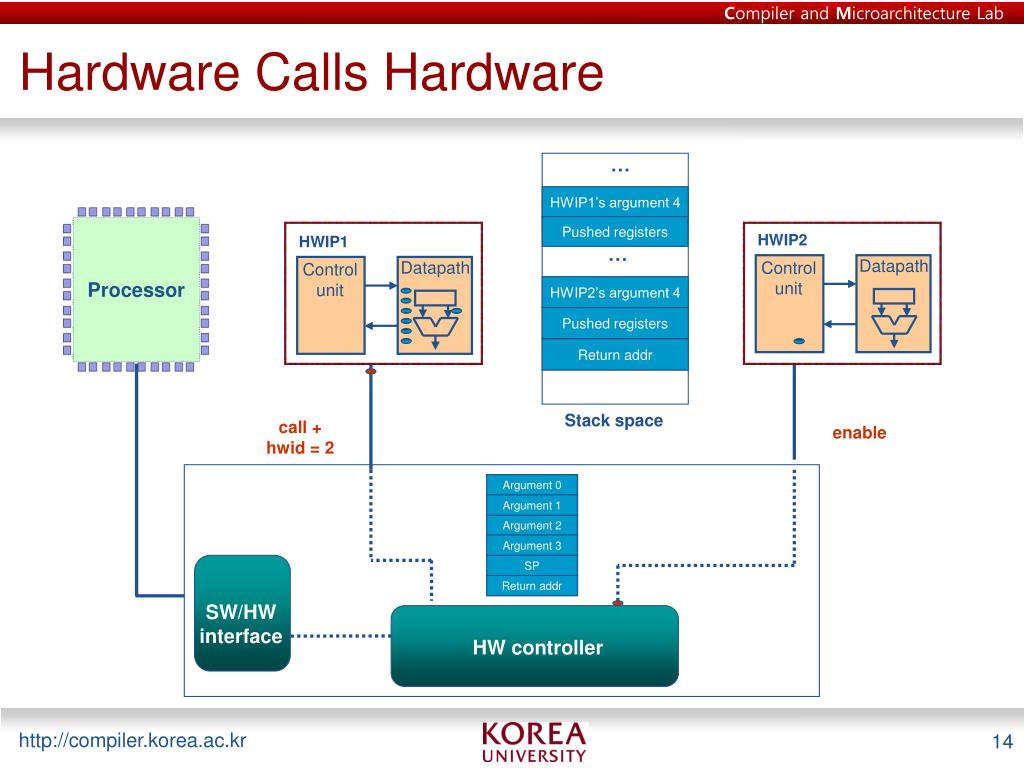Click 'Return addr' row in the argument register list
1024x768 pixels.
(x=532, y=586)
